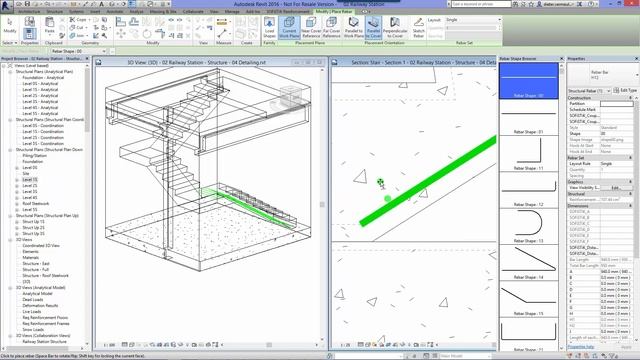Expand the Select panel dropdown
640x360 pixels.
pos(10,43)
